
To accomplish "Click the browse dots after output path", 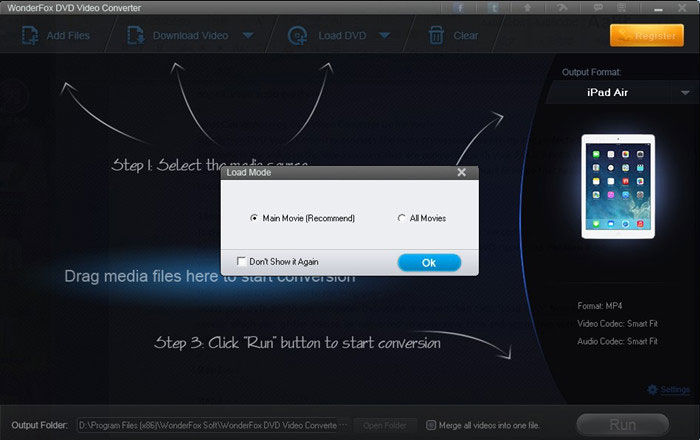I will coord(343,425).
